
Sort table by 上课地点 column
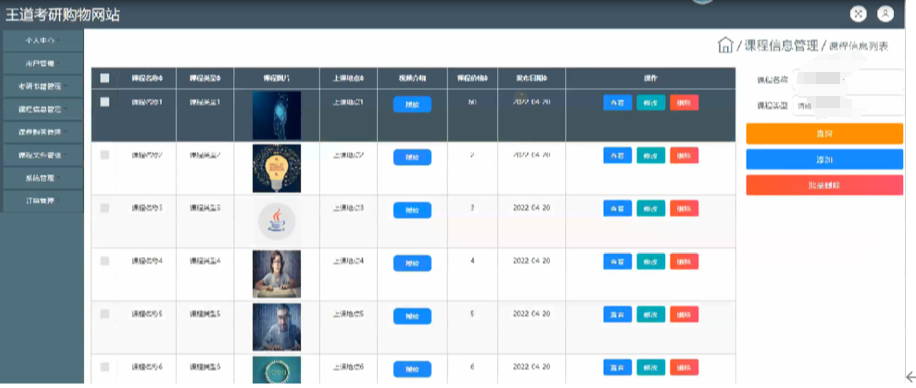[348, 78]
